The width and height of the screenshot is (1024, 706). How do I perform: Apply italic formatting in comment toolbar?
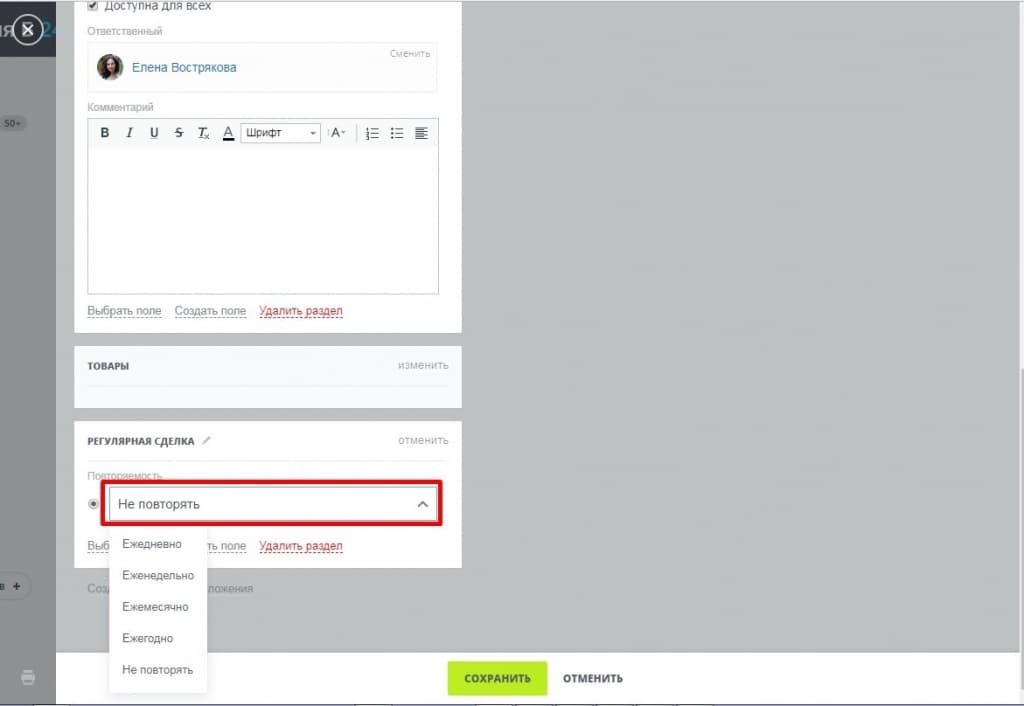point(129,133)
